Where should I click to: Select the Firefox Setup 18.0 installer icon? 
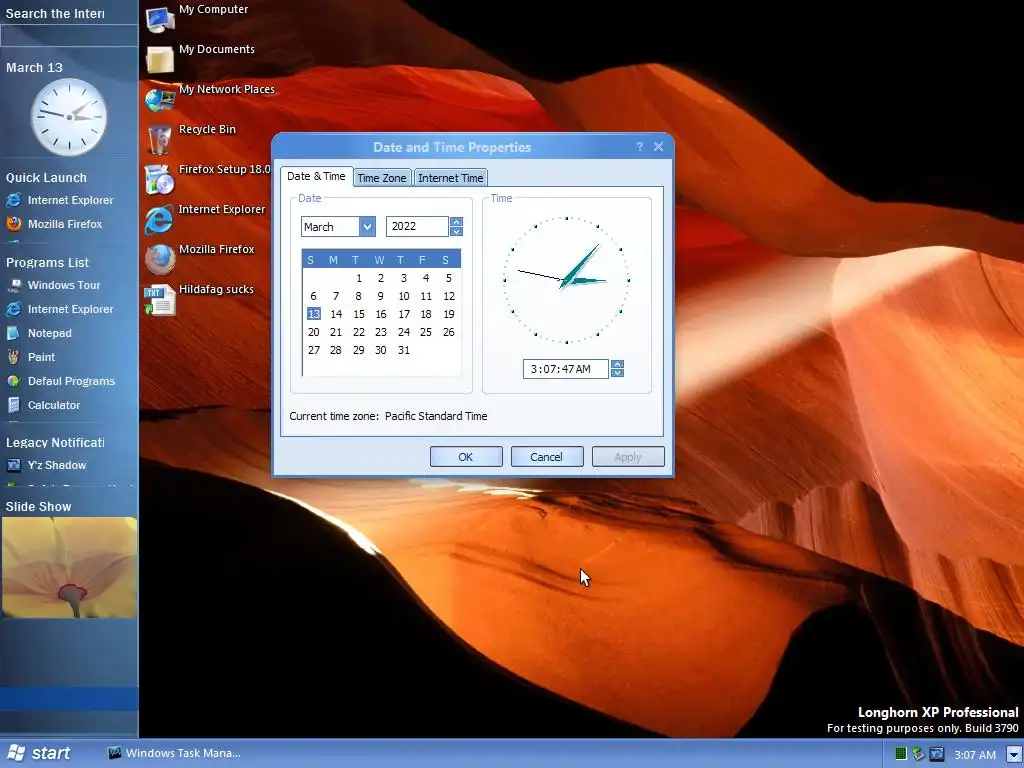tap(159, 179)
